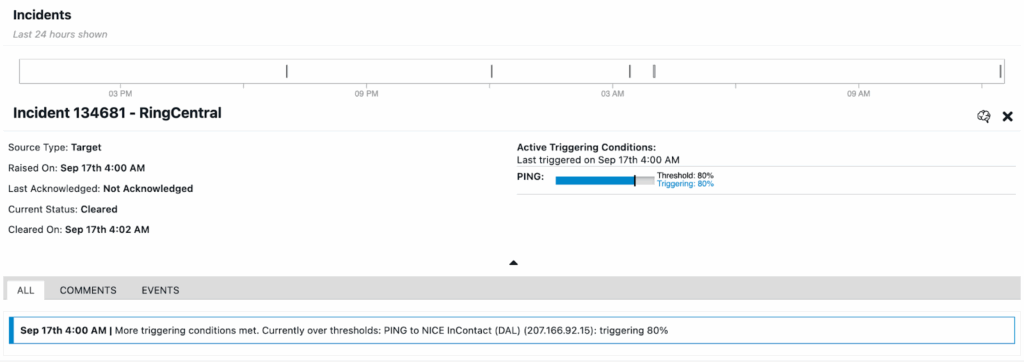Close the Incident 134681 detail panel
Screen dimensions: 1024x362
[x=1008, y=116]
